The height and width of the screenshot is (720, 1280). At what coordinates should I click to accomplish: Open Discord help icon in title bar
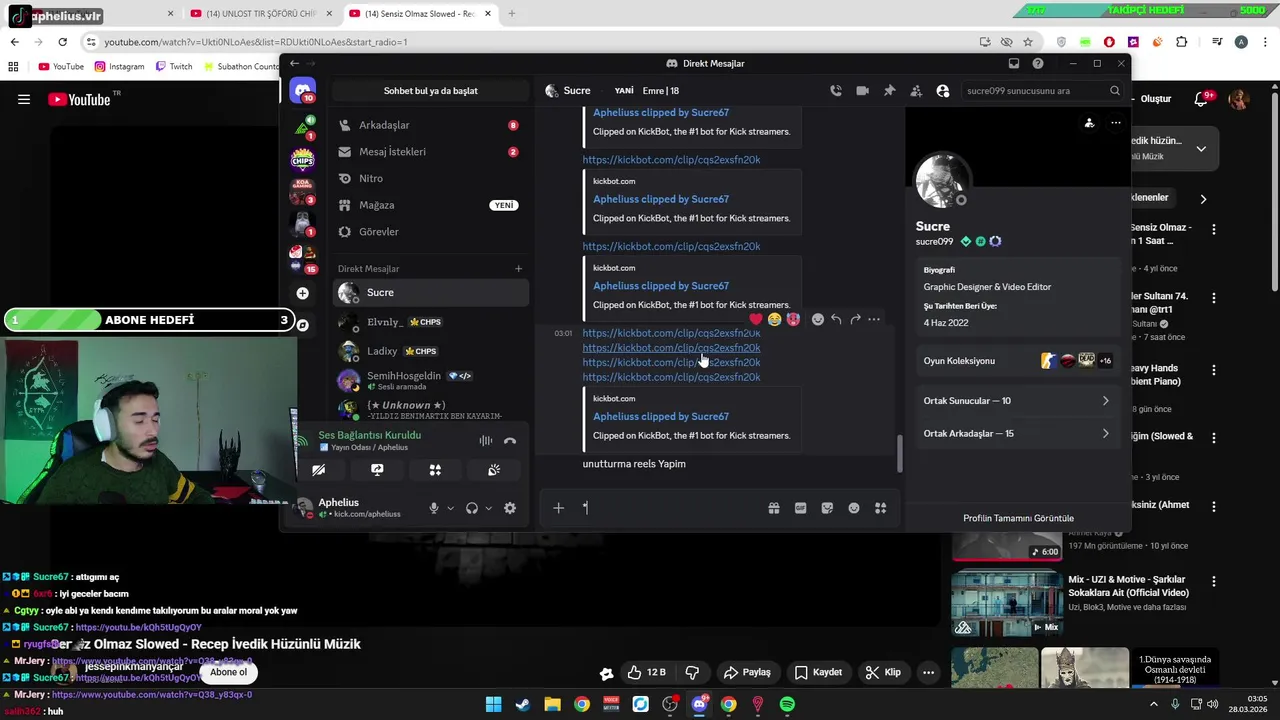[x=1038, y=63]
